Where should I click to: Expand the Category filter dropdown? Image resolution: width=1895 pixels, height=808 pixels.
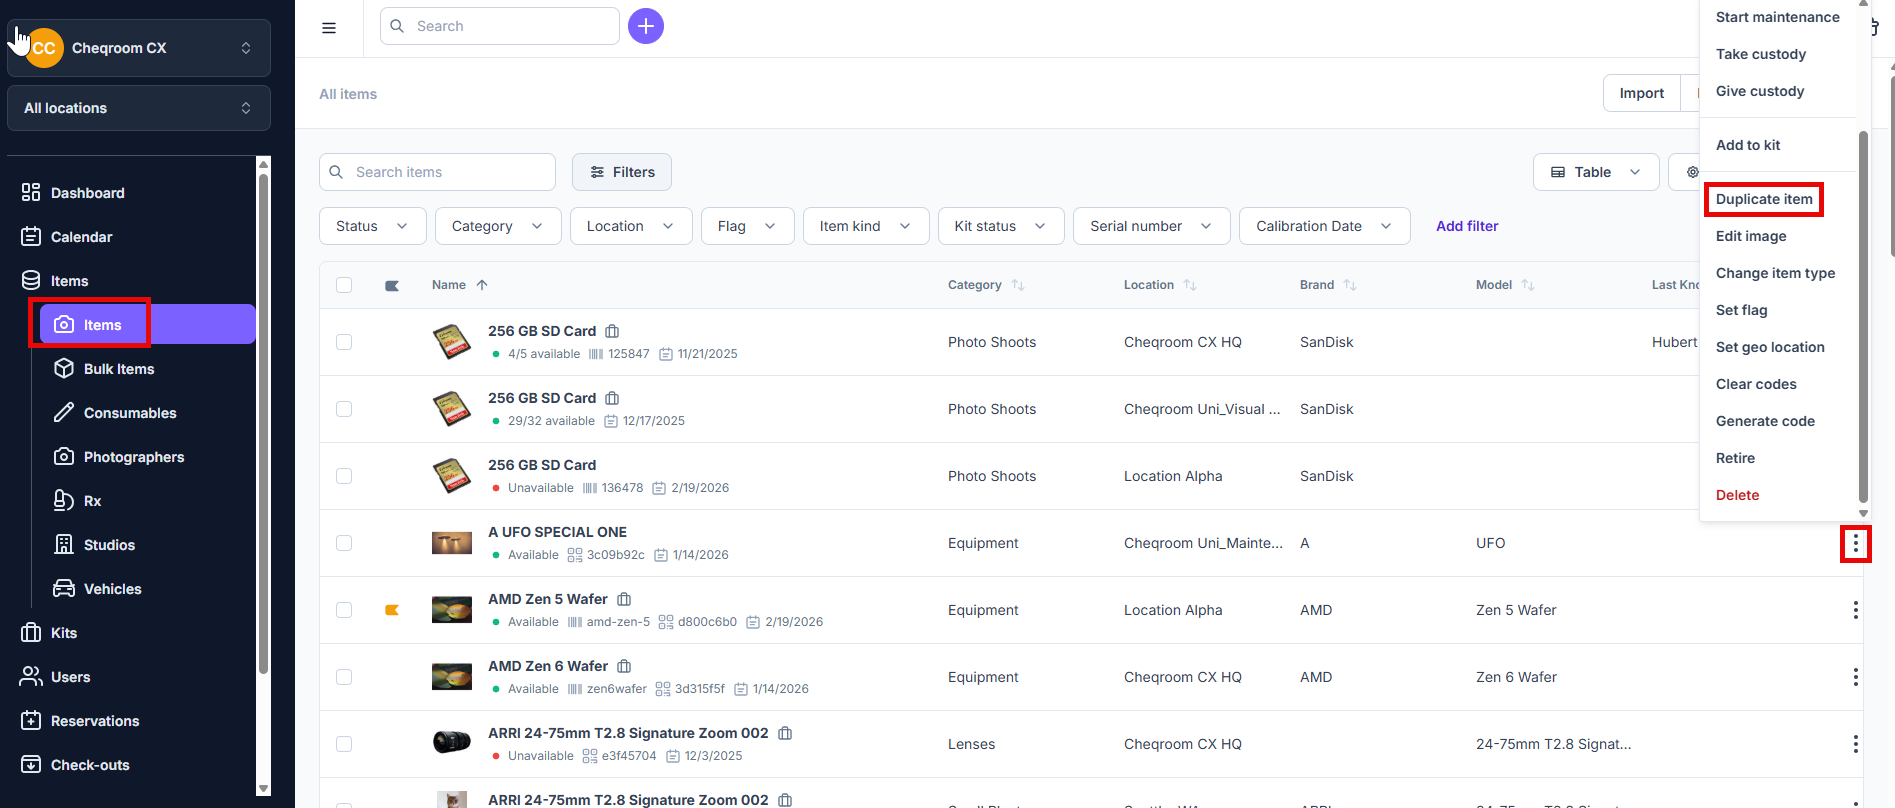tap(497, 226)
